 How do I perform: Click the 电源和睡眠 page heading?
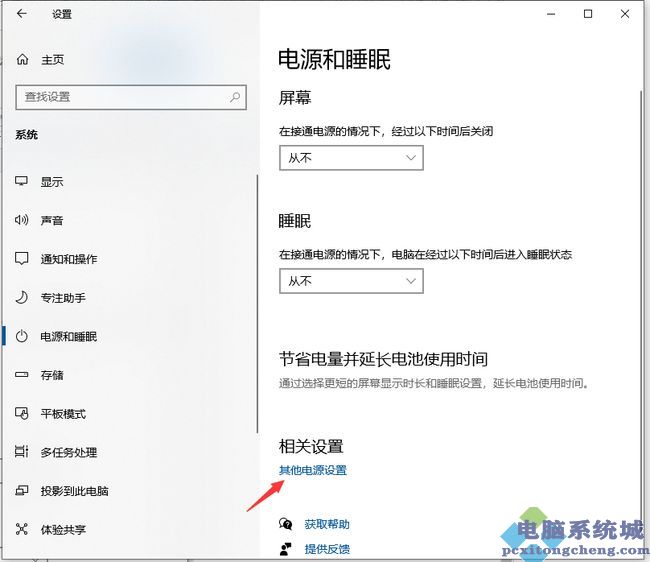click(334, 59)
